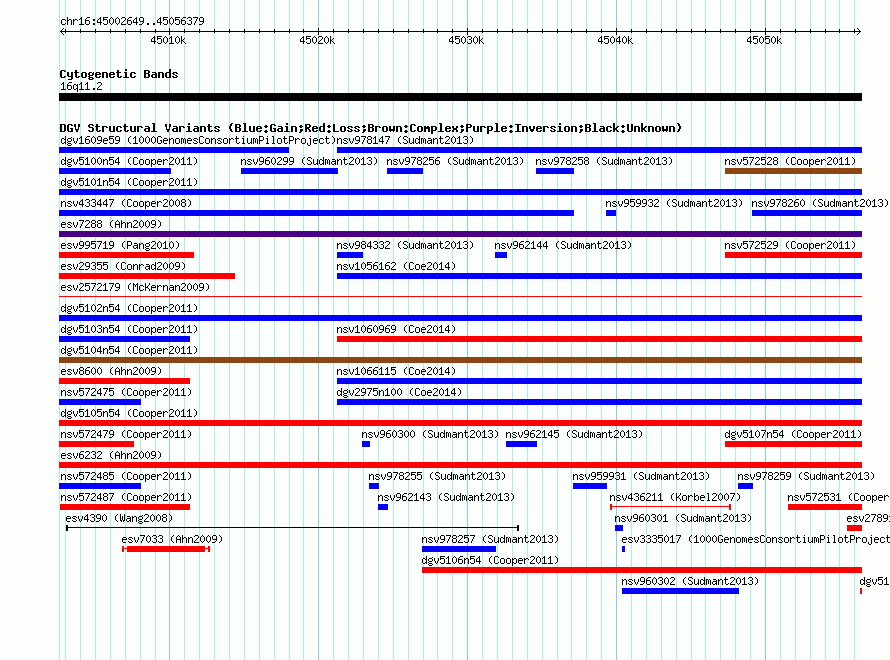The width and height of the screenshot is (890, 660).
Task: Select the esv29355 (Conrad2009) label
Action: point(123,266)
